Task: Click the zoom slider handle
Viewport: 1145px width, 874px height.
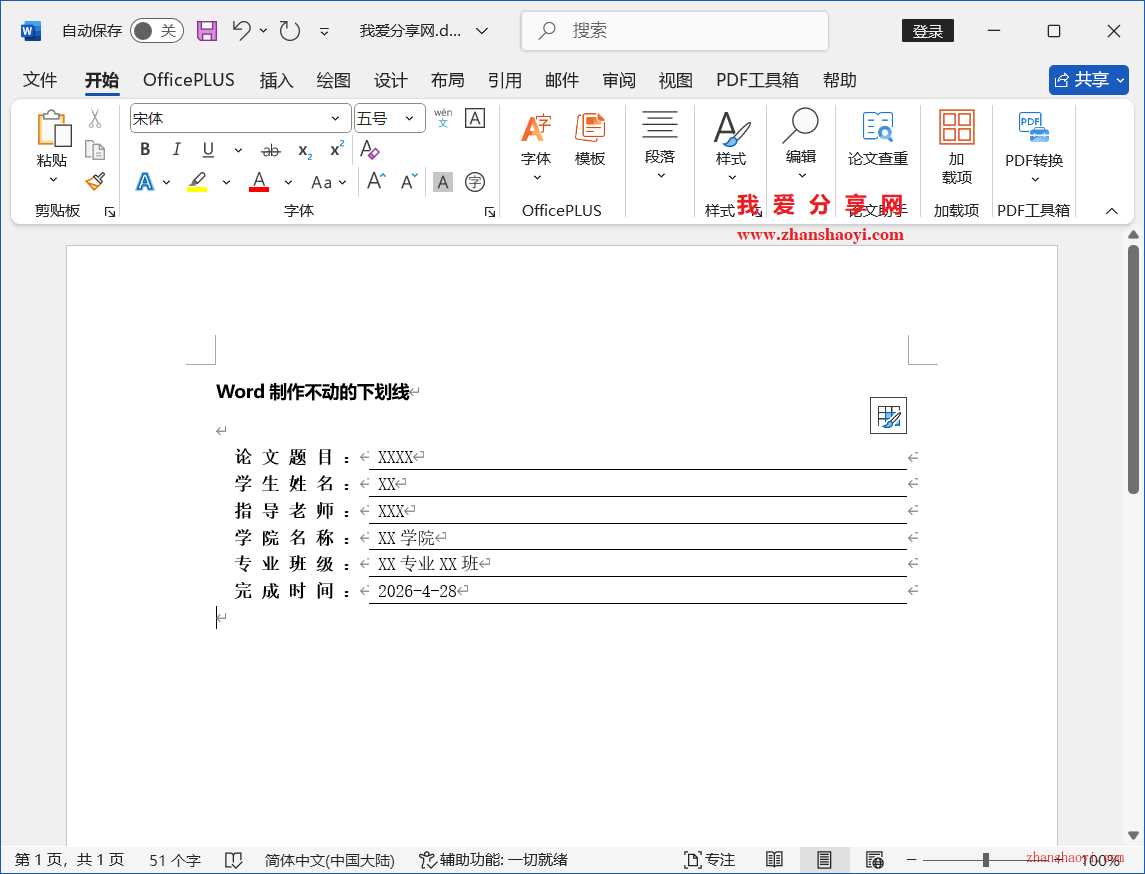Action: 986,860
